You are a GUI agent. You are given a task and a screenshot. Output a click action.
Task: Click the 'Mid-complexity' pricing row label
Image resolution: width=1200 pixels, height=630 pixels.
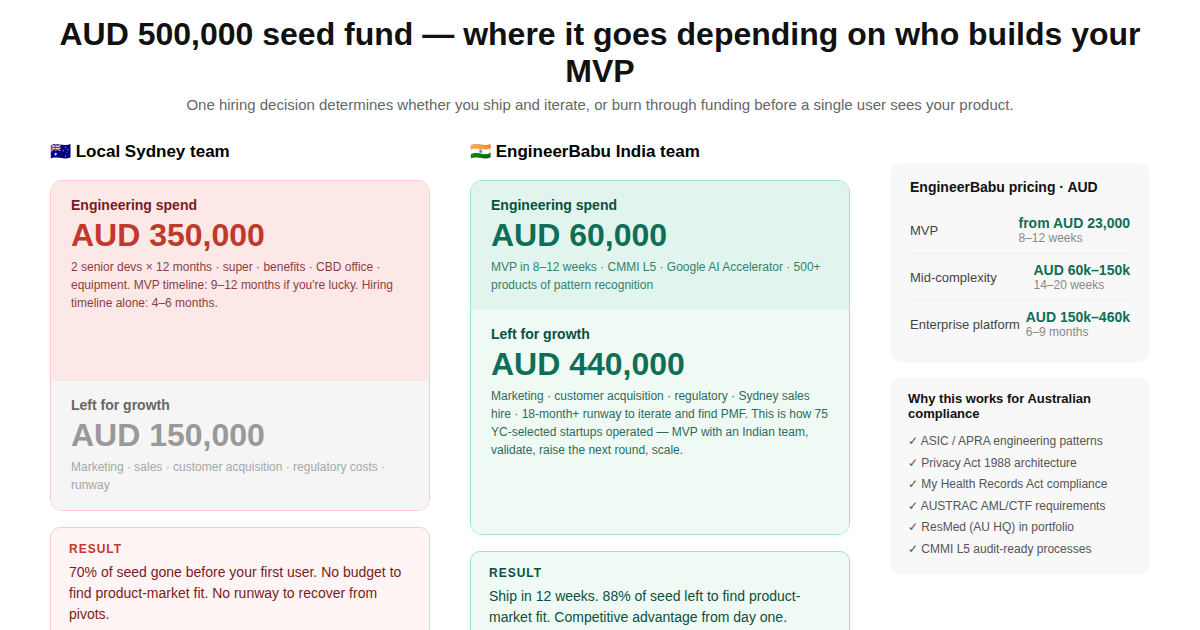(x=953, y=277)
